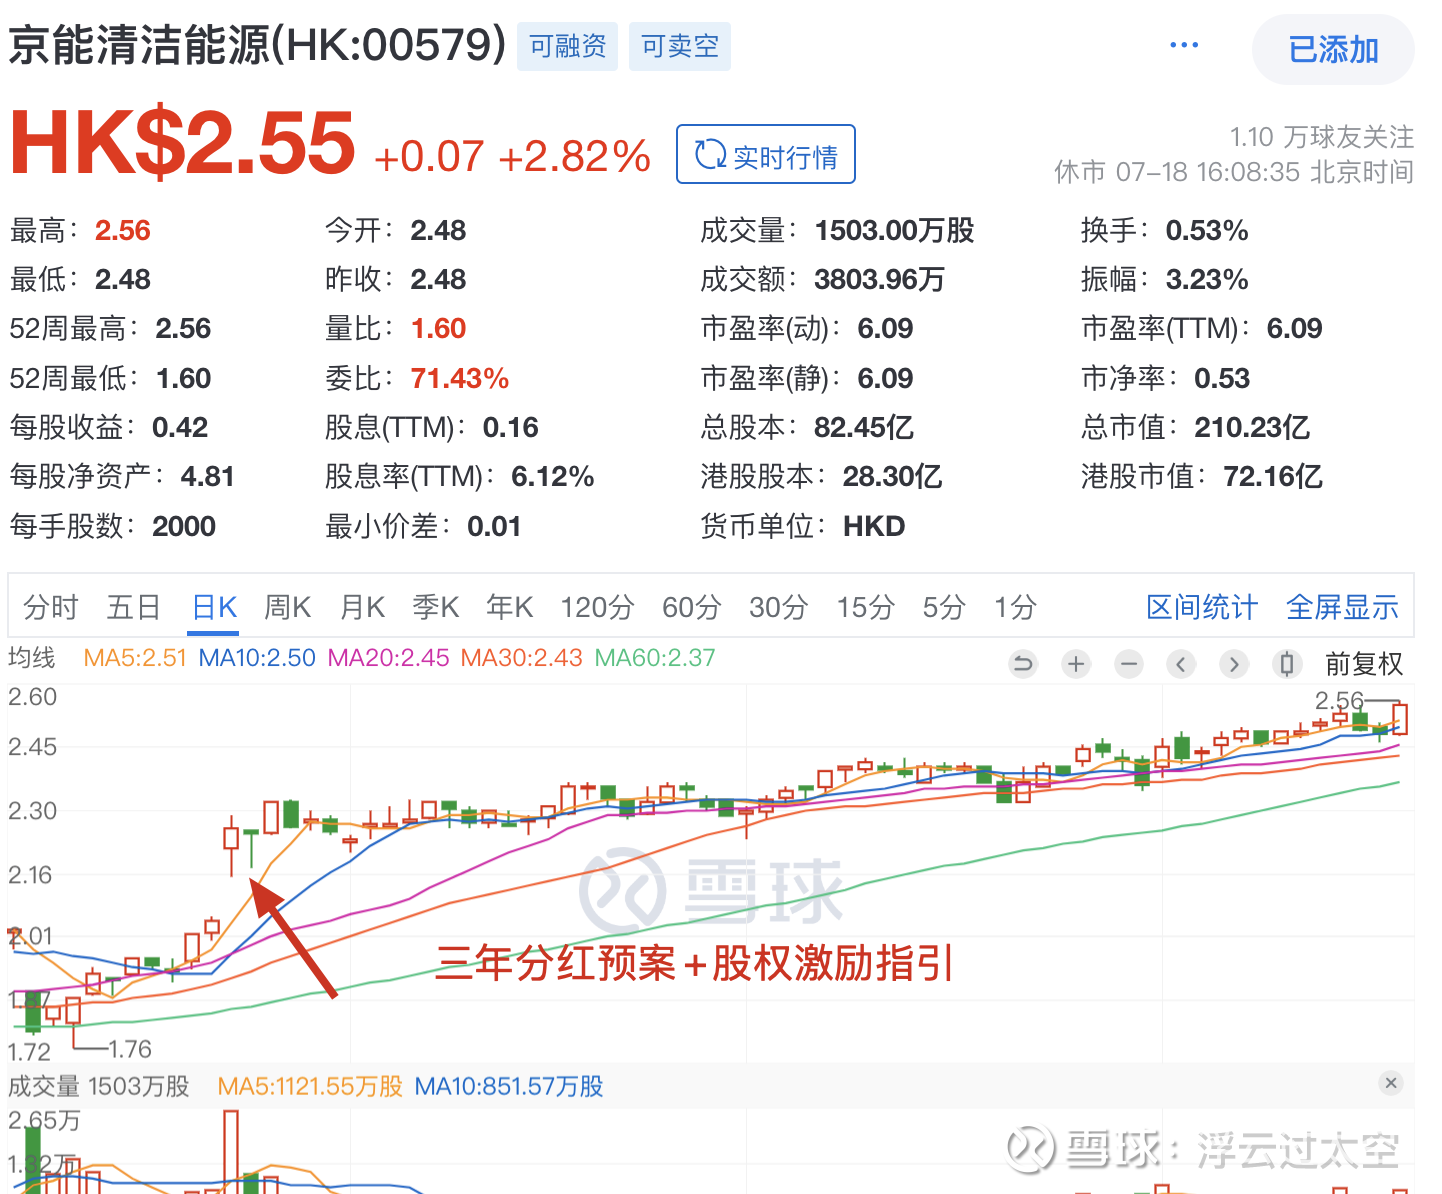Switch to the 五日 chart tab
Screen dimensions: 1442x1194
pos(134,607)
